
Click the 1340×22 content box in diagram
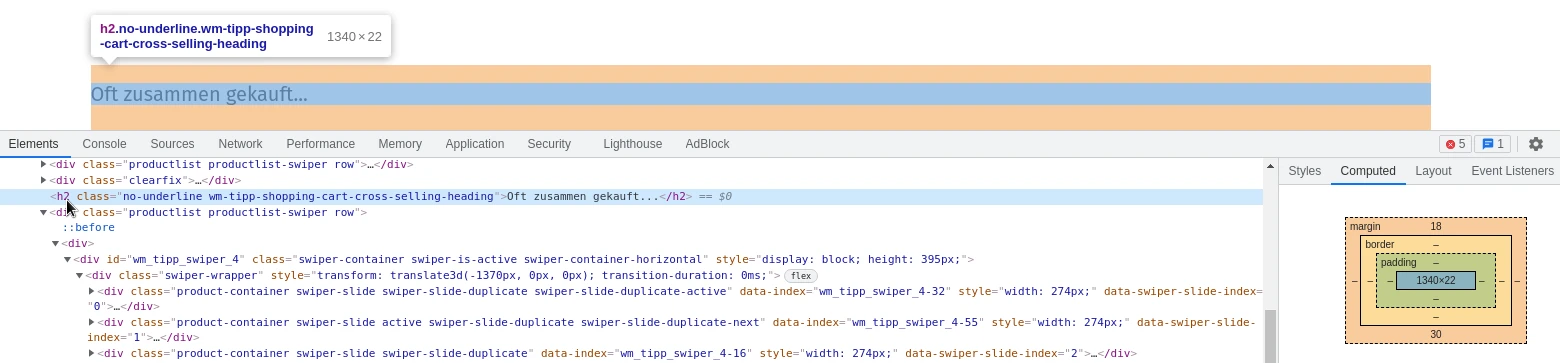1435,280
